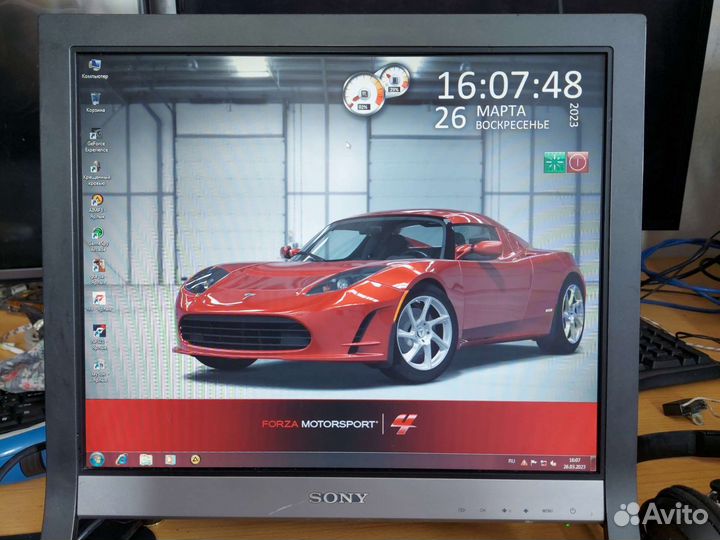This screenshot has height=540, width=720.
Task: Open Windows Media Player taskbar icon
Action: 170,459
